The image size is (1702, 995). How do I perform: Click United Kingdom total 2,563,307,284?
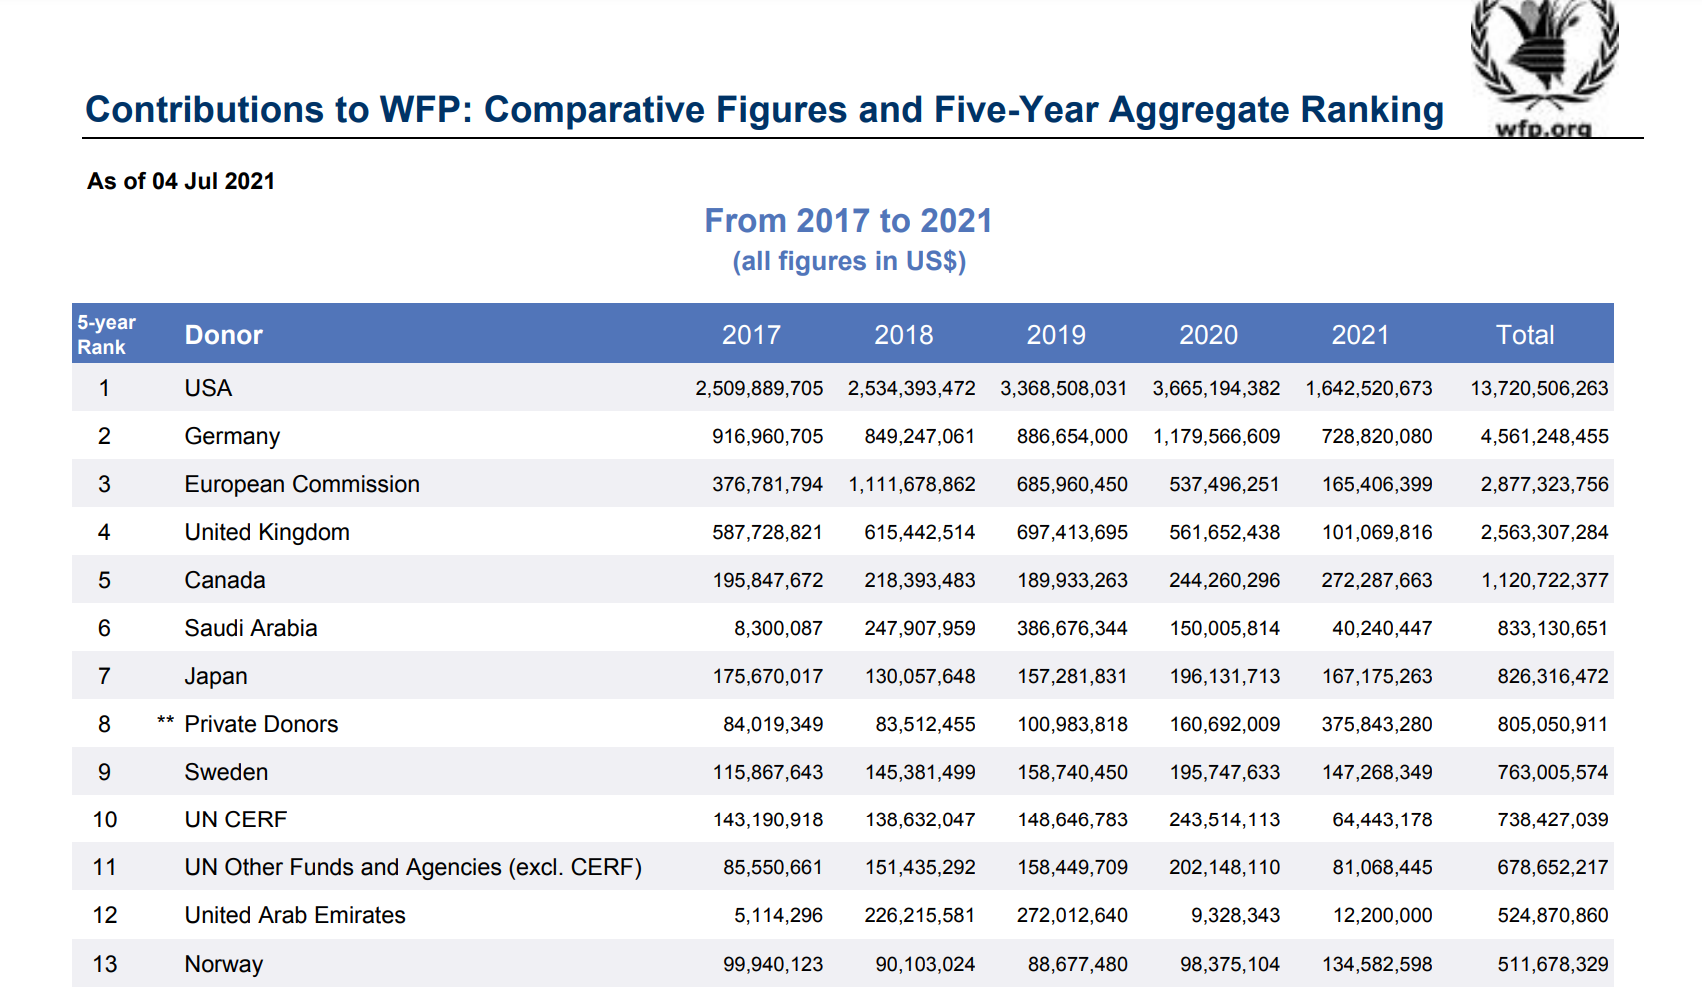pyautogui.click(x=1544, y=532)
